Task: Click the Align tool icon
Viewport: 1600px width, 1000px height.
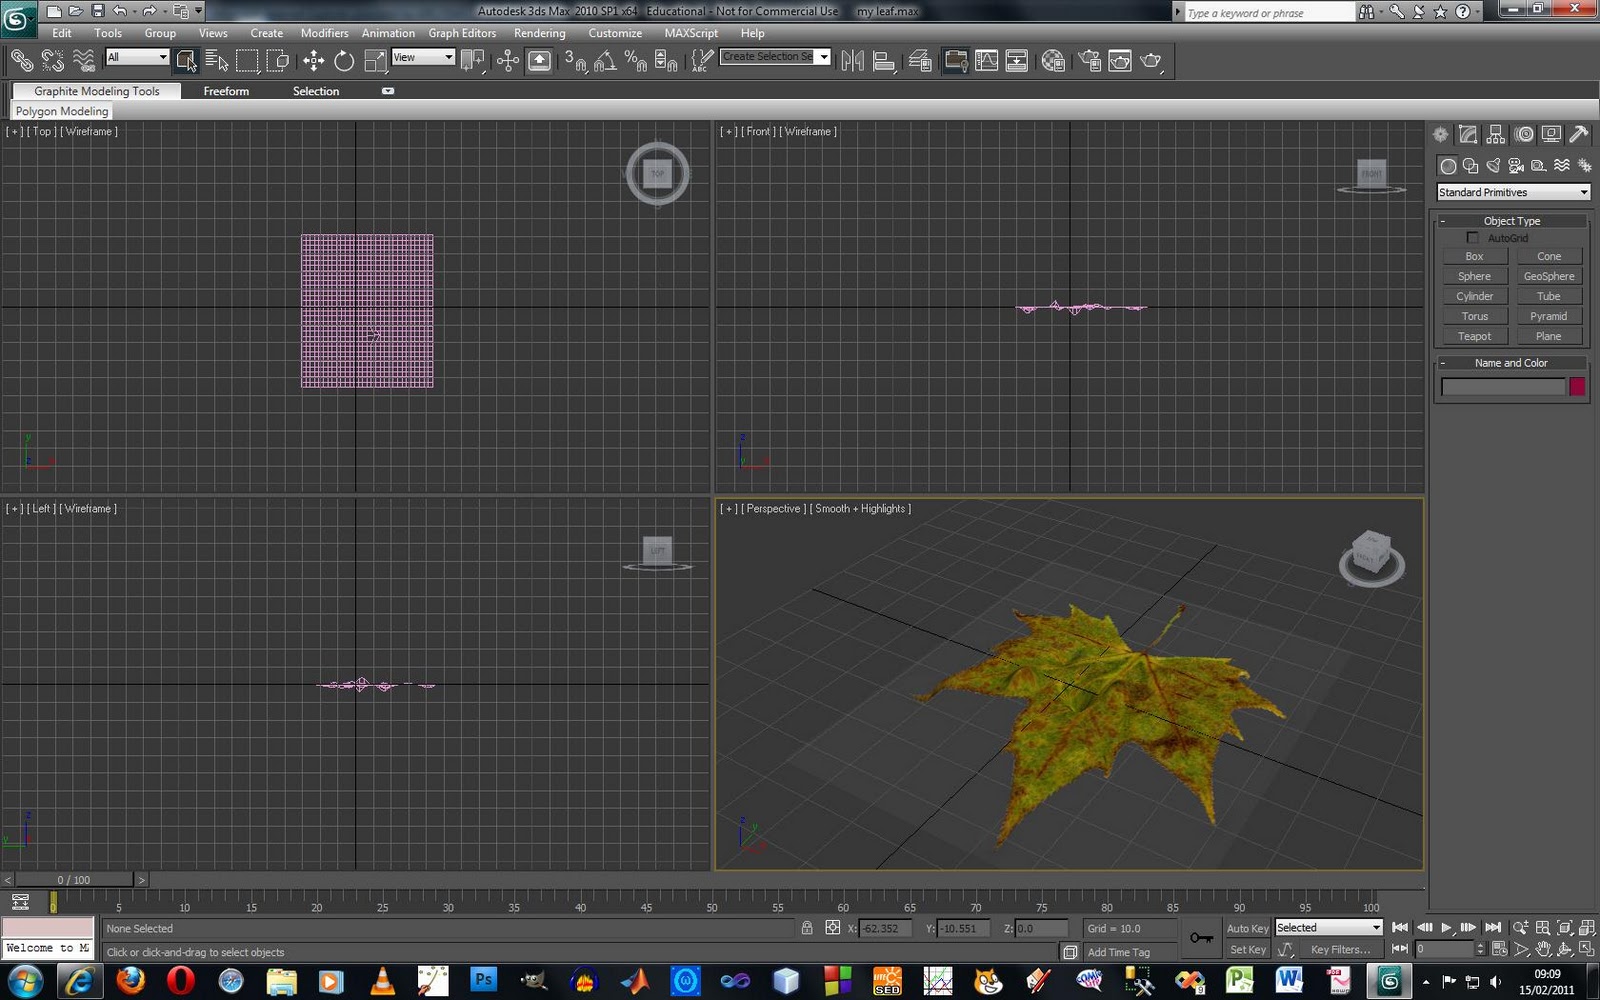Action: tap(884, 61)
